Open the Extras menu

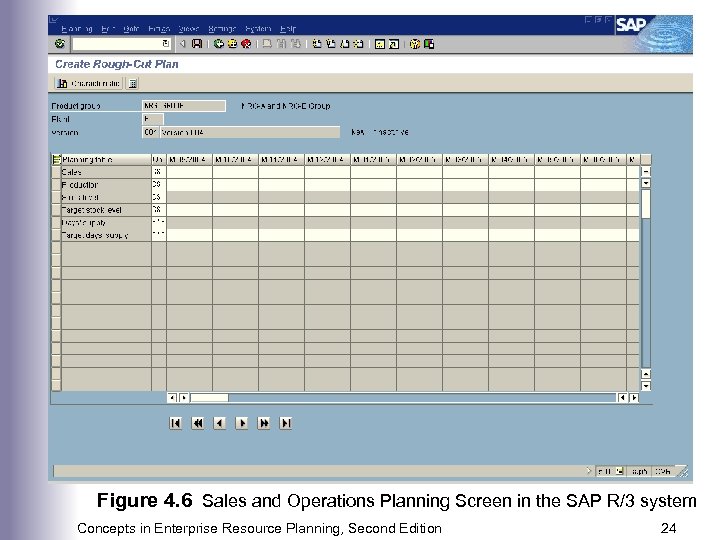click(159, 29)
